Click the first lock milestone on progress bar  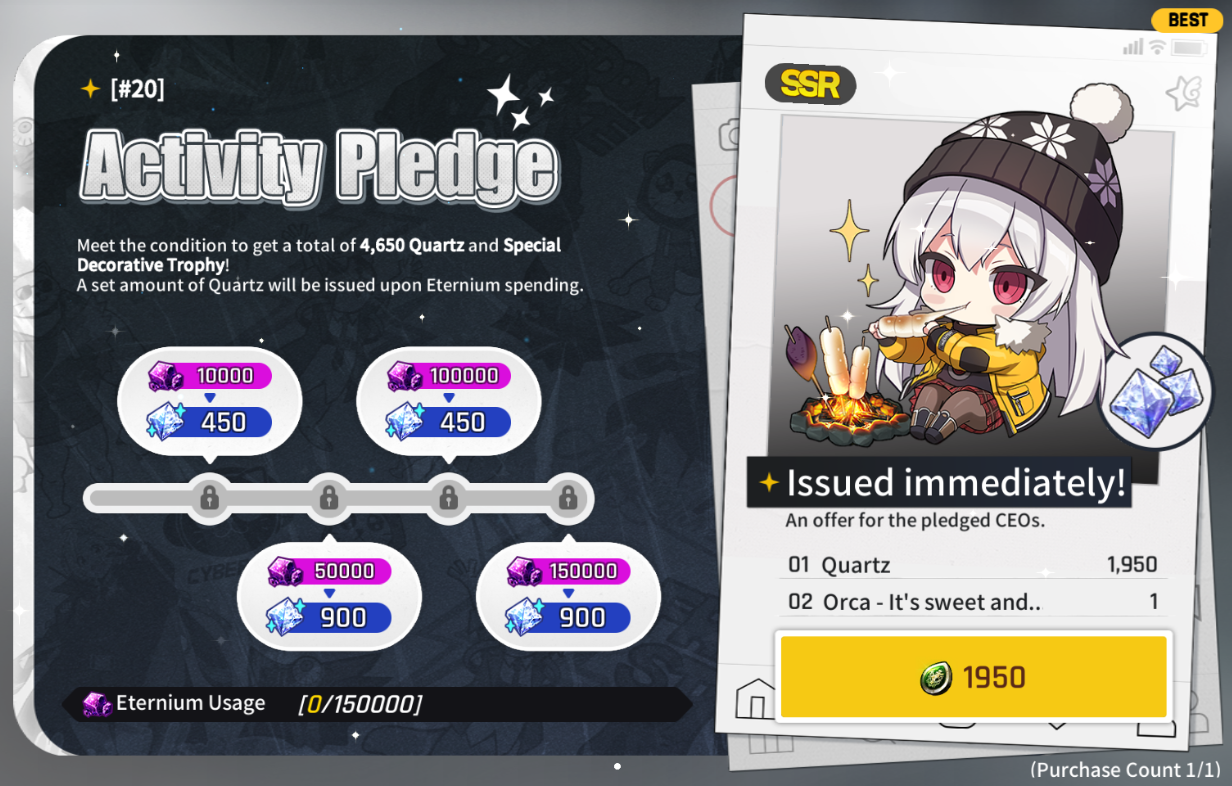point(209,497)
